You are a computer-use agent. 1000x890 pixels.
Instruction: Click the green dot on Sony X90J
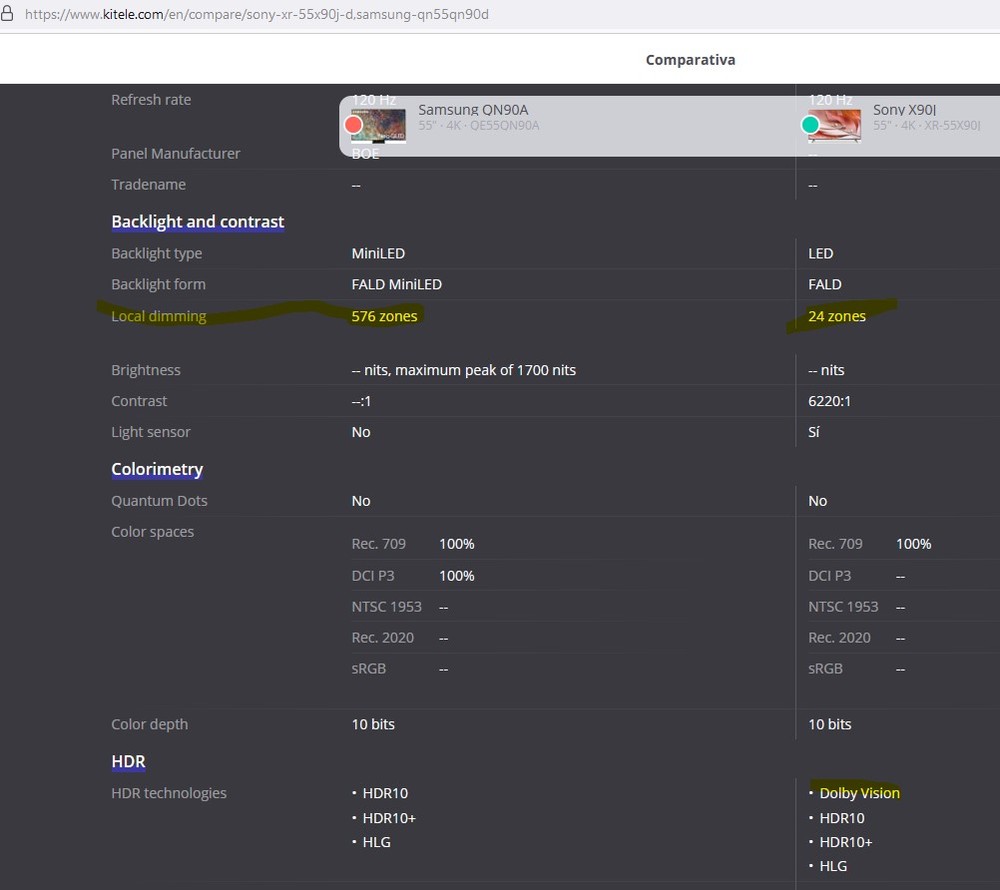tap(810, 125)
